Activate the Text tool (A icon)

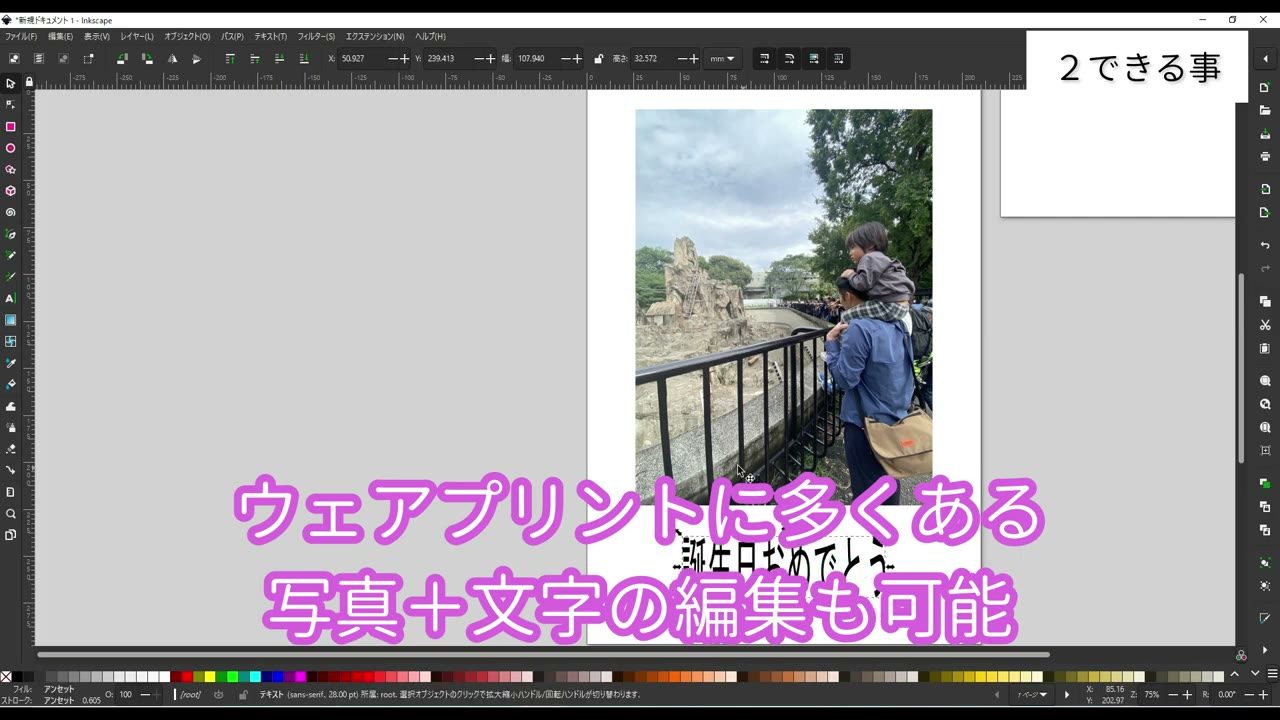(11, 298)
